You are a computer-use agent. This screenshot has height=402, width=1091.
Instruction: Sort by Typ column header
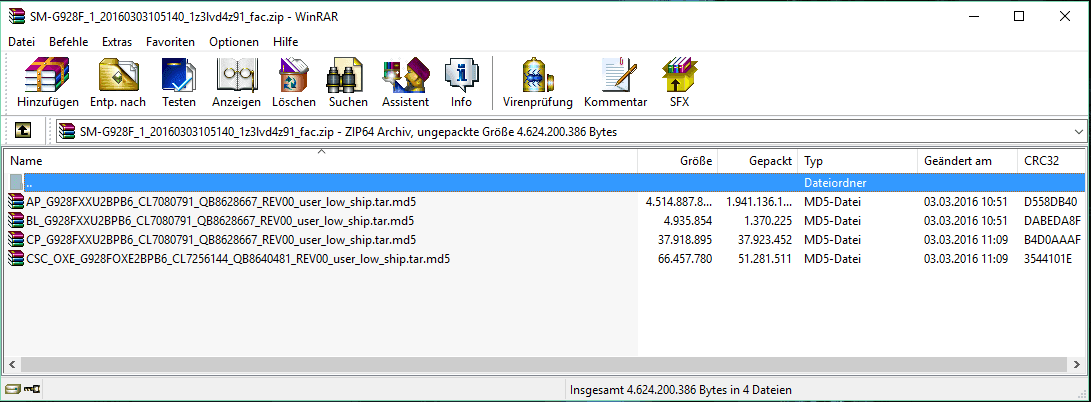click(x=857, y=161)
